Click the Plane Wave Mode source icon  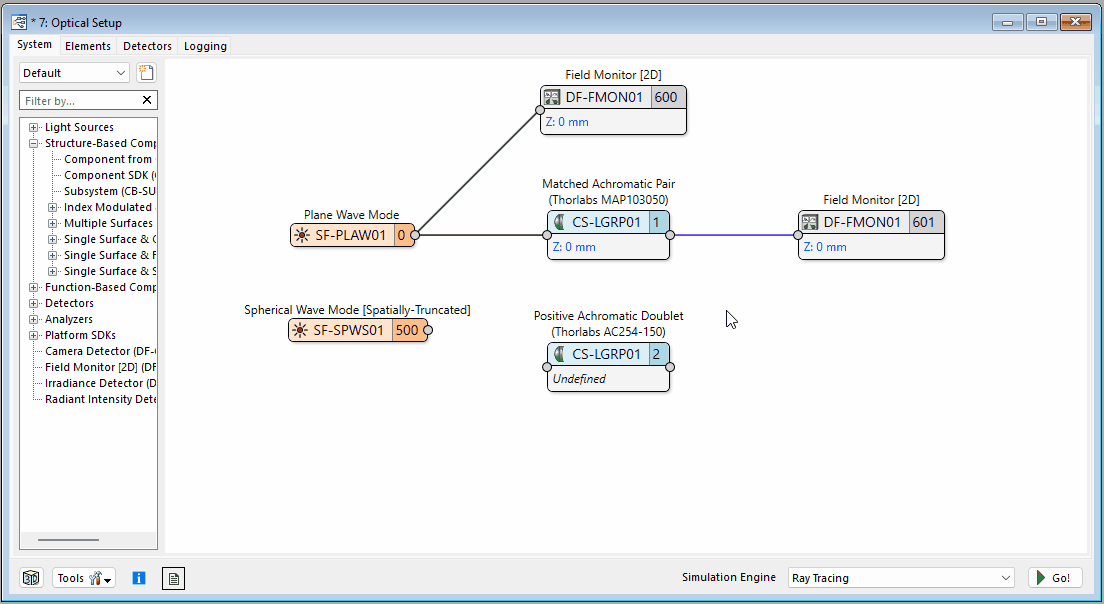301,236
